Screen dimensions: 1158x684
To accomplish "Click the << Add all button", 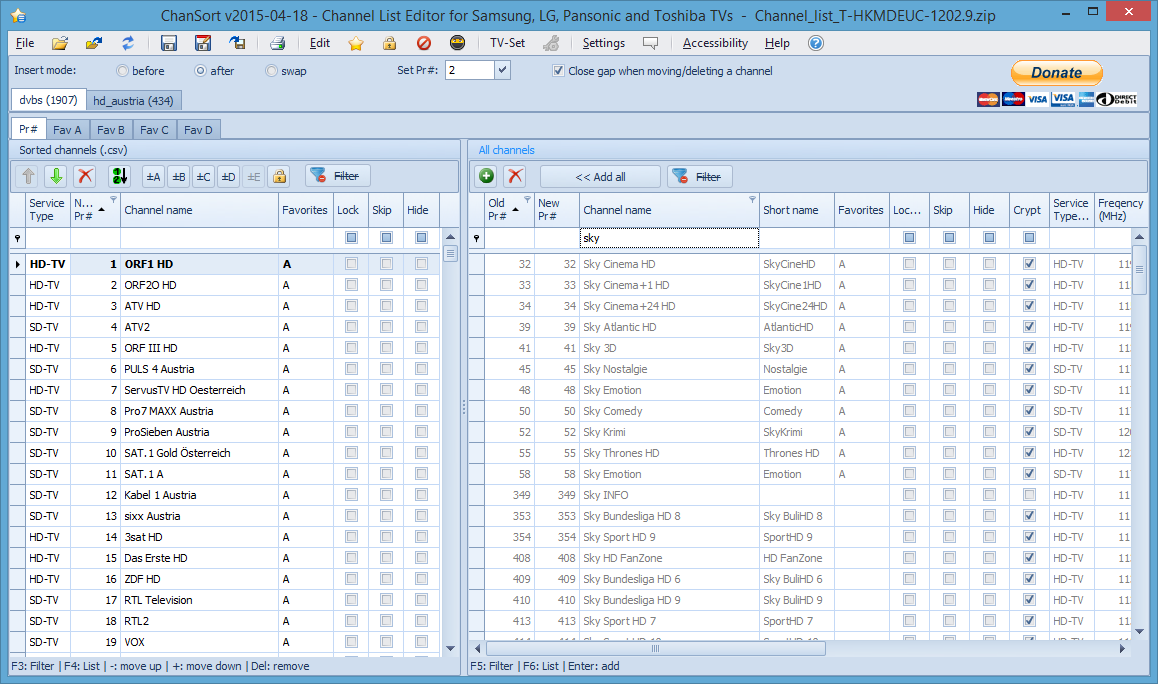I will 600,177.
